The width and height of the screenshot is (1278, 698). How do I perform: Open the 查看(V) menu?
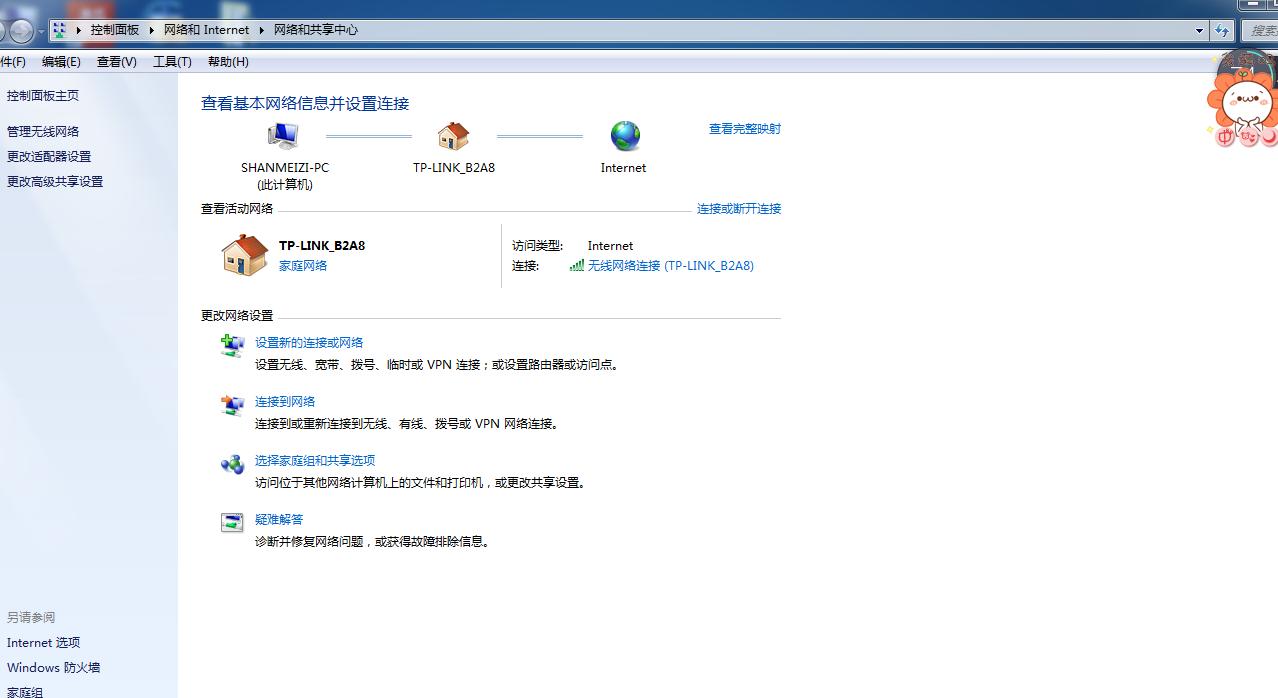116,61
